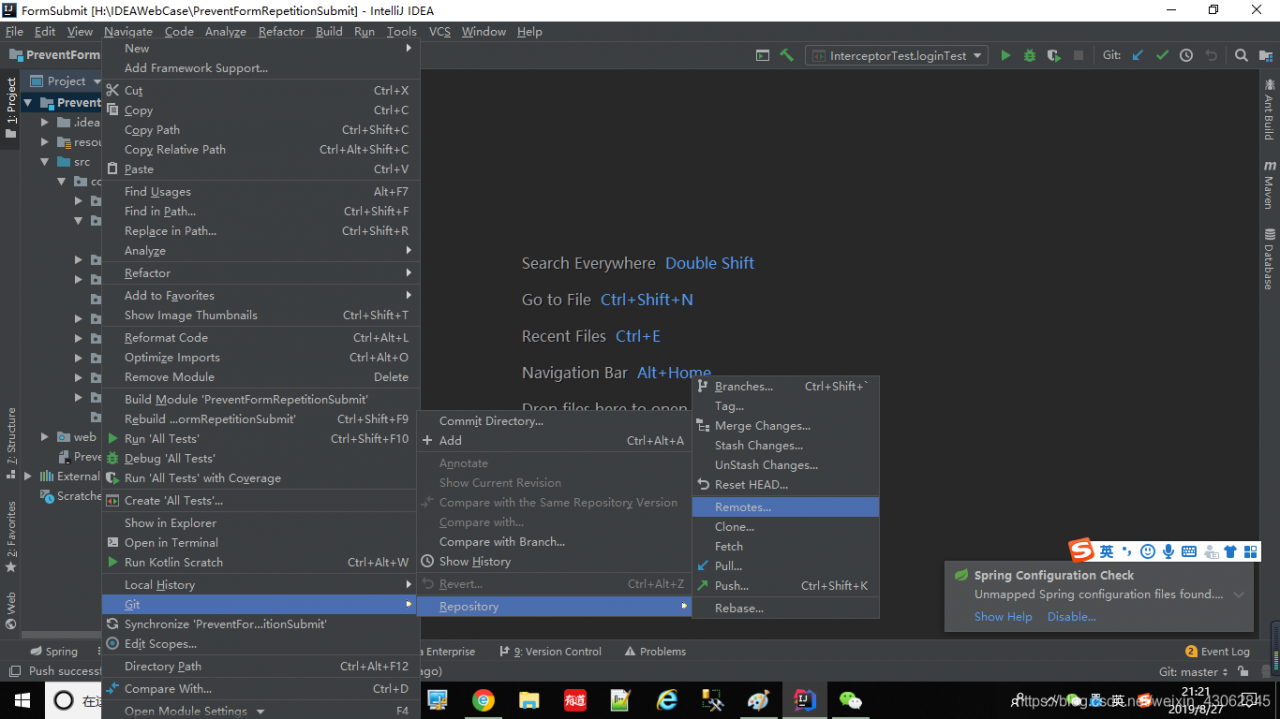
Task: Click Git Revert arrow toolbar icon
Action: tap(1211, 56)
